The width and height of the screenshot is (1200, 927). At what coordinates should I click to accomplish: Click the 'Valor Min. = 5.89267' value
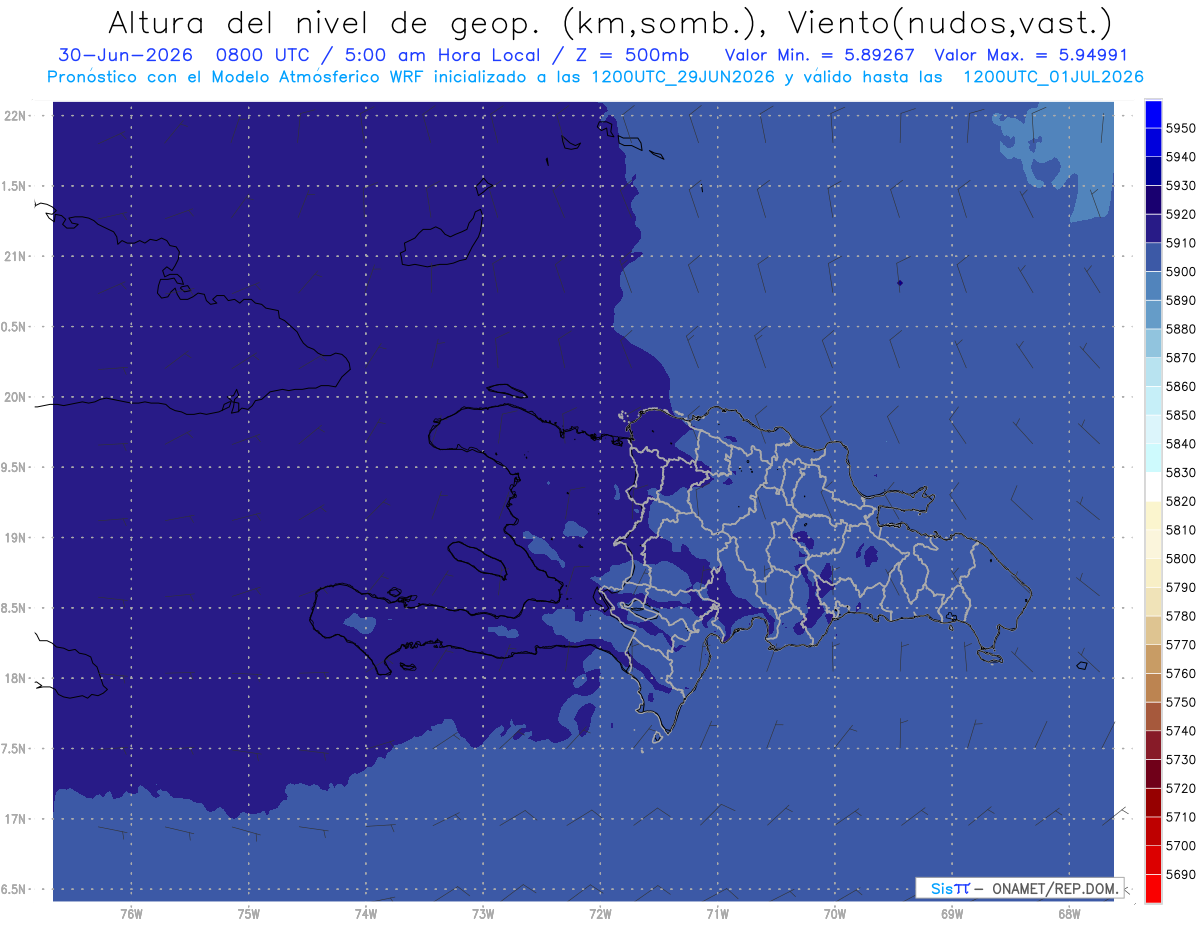[820, 55]
